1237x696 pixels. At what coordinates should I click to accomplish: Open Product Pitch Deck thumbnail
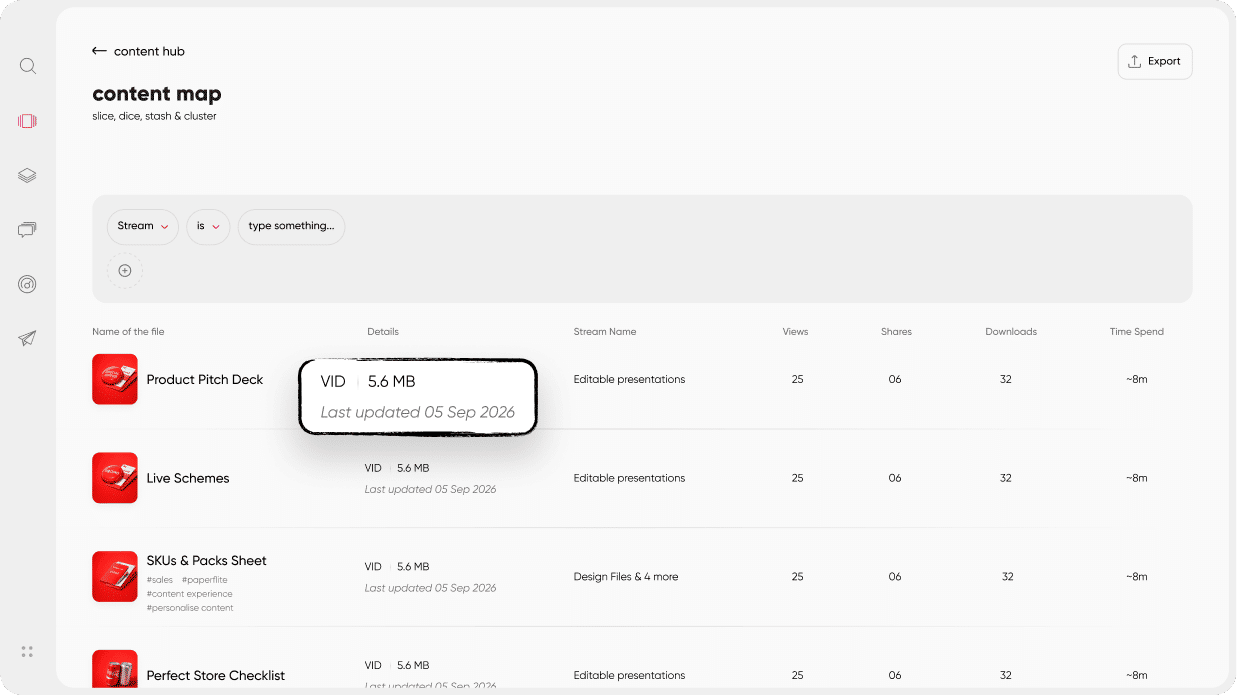coord(115,380)
